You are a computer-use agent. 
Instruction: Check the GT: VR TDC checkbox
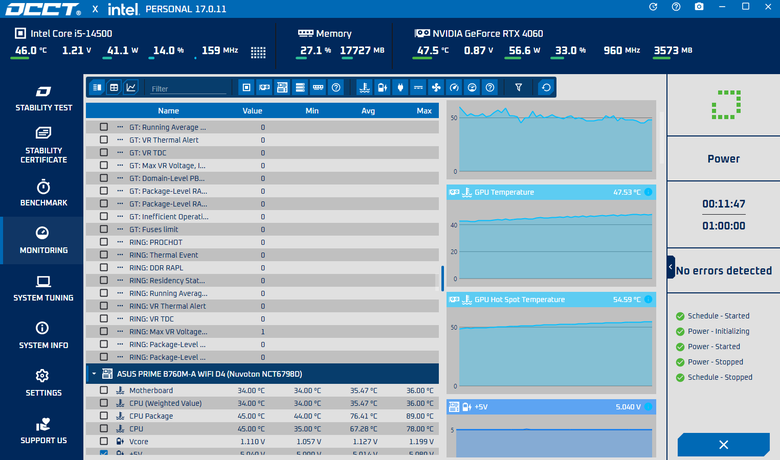click(103, 153)
